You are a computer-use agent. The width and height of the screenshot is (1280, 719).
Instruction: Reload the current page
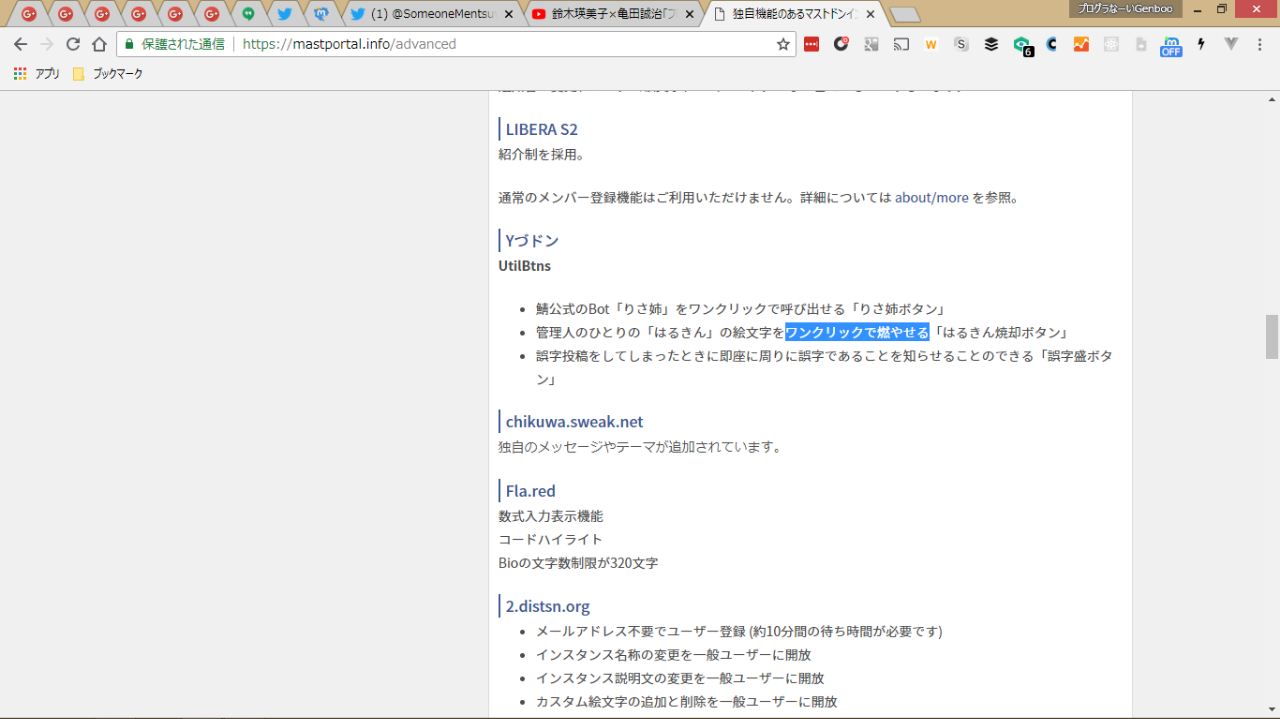73,44
